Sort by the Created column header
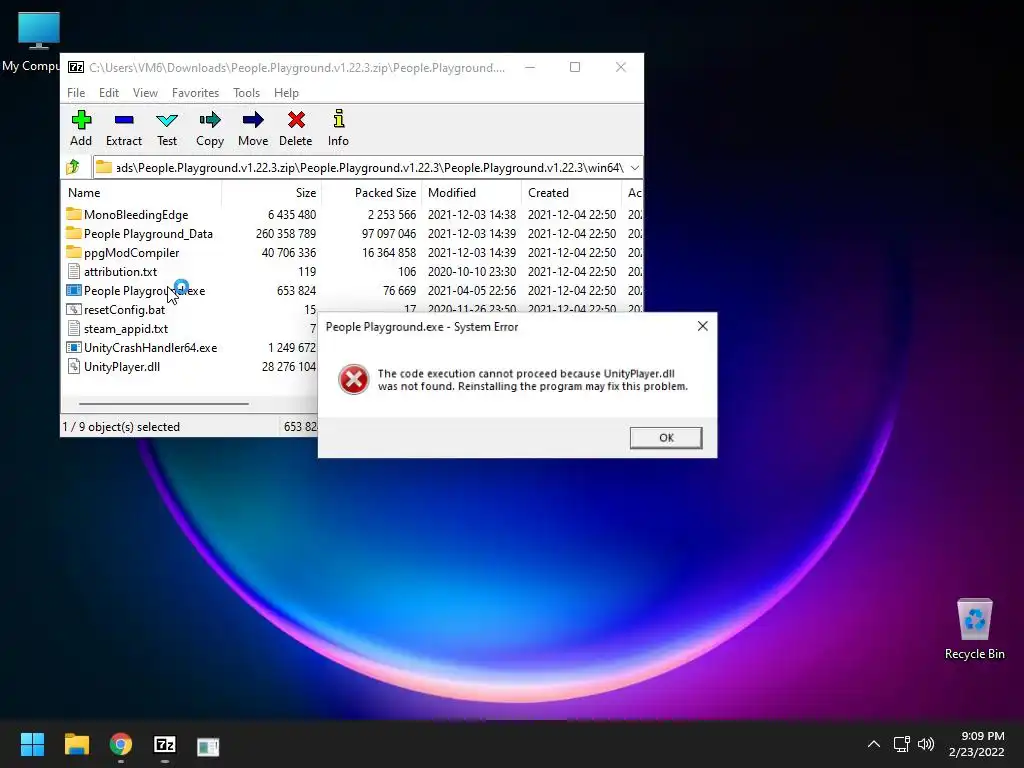 click(571, 193)
